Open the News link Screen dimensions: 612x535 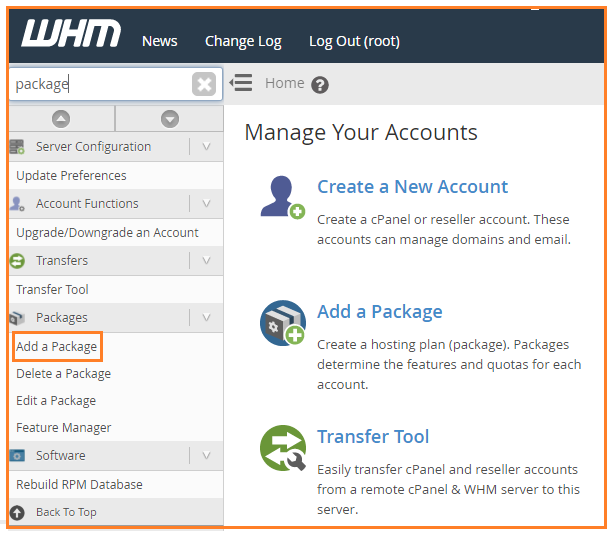tap(160, 41)
